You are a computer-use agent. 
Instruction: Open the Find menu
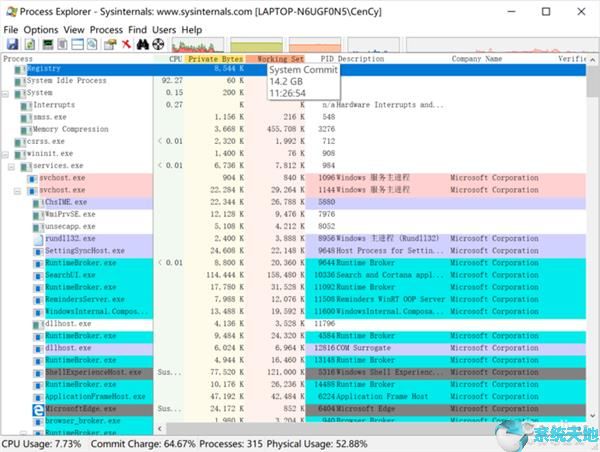(x=137, y=30)
